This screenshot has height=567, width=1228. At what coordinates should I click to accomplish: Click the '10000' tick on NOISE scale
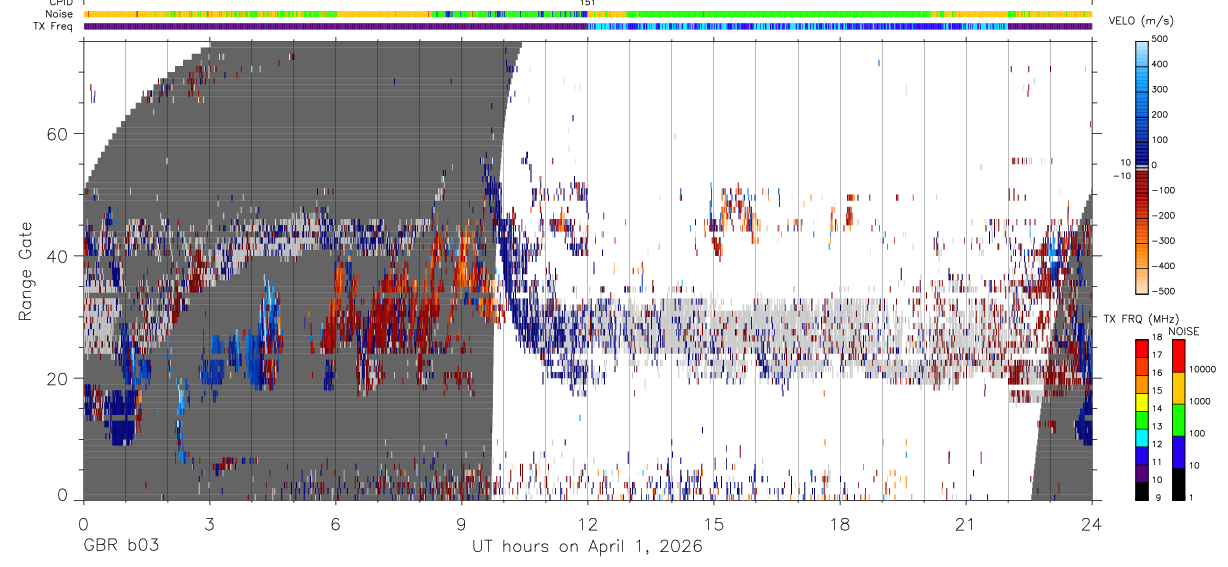[x=1204, y=370]
